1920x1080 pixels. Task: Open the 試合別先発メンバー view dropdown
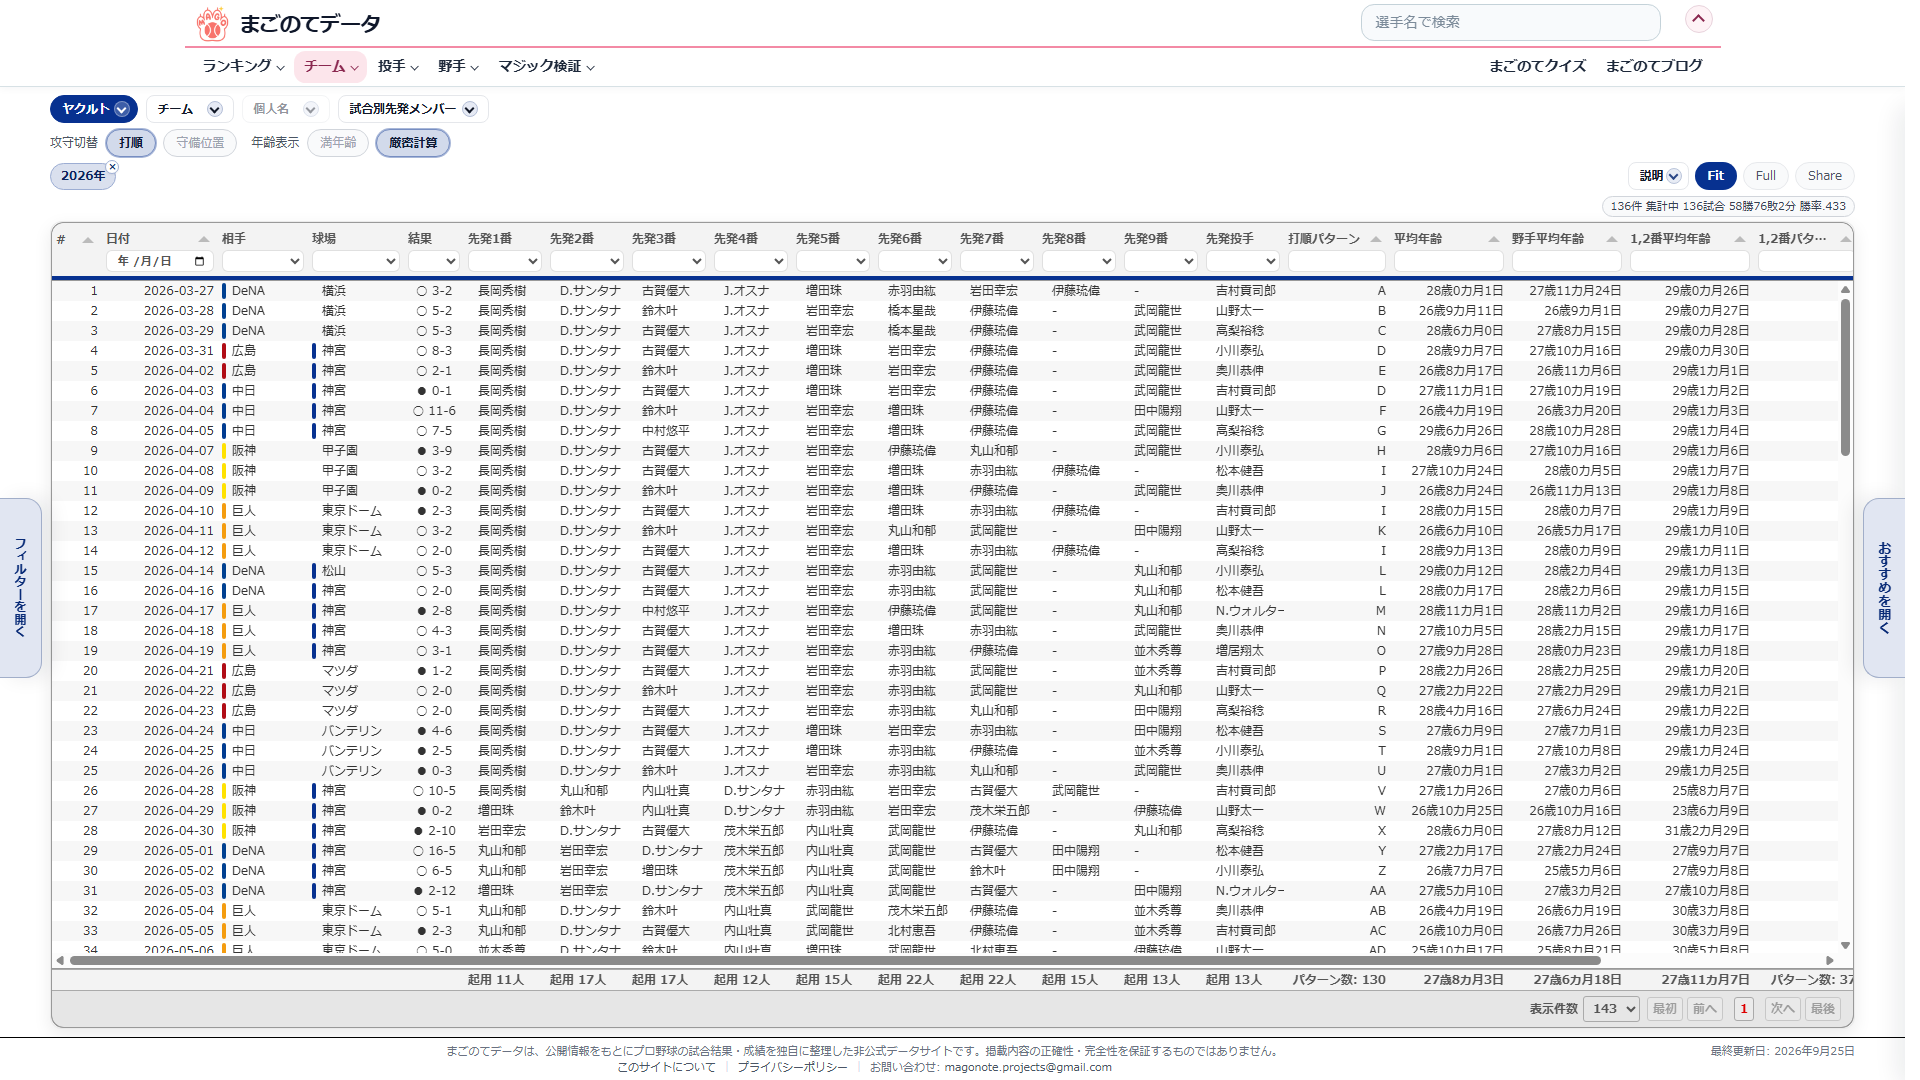413,109
